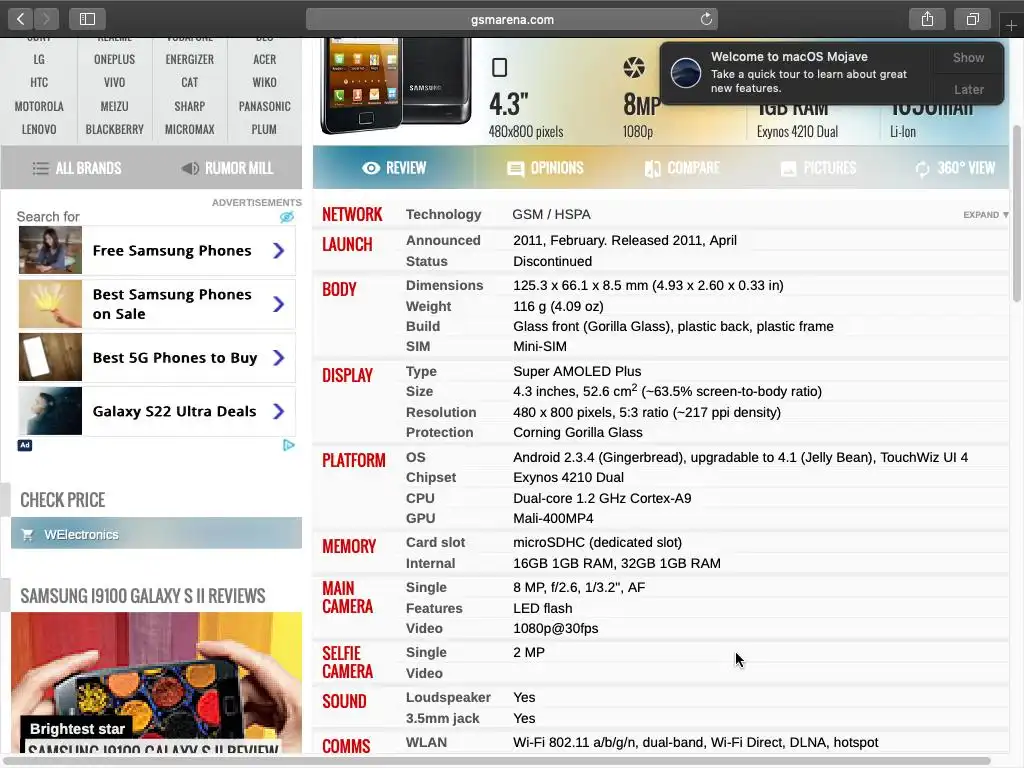This screenshot has height=768, width=1024.
Task: Click Later on the macOS Mojave notification
Action: [x=968, y=89]
